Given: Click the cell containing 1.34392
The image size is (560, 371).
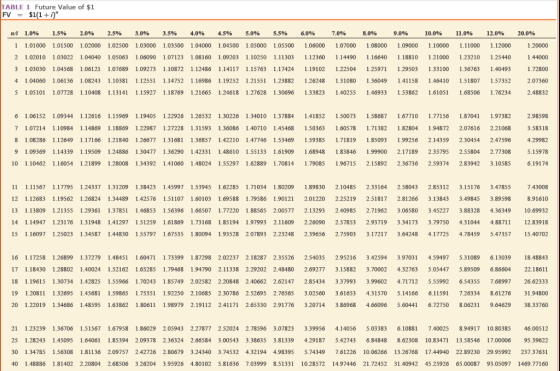Looking at the screenshot, I should 146,164.
